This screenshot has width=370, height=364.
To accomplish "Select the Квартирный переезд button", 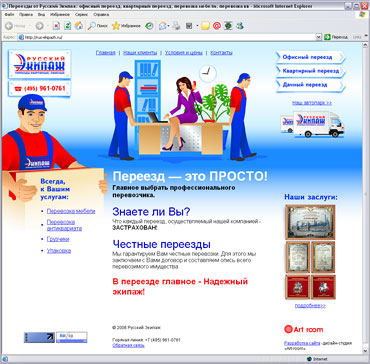I will 310,71.
